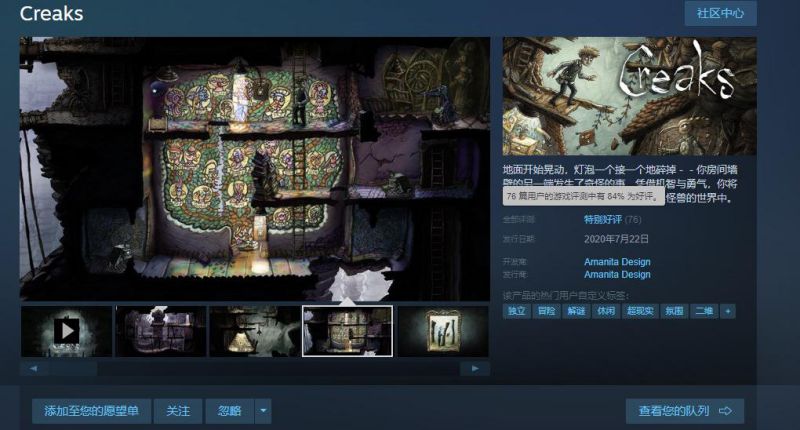Image resolution: width=800 pixels, height=430 pixels.
Task: Select the 解谜 tag
Action: (576, 311)
